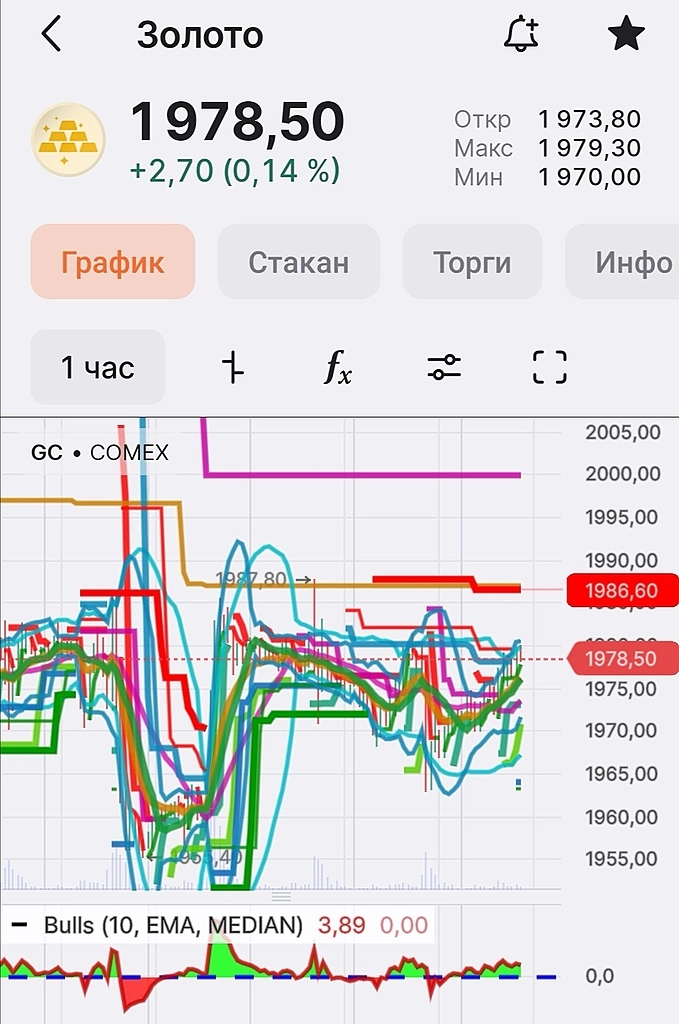This screenshot has height=1024, width=679.
Task: Open chart settings sliders icon
Action: click(x=444, y=368)
